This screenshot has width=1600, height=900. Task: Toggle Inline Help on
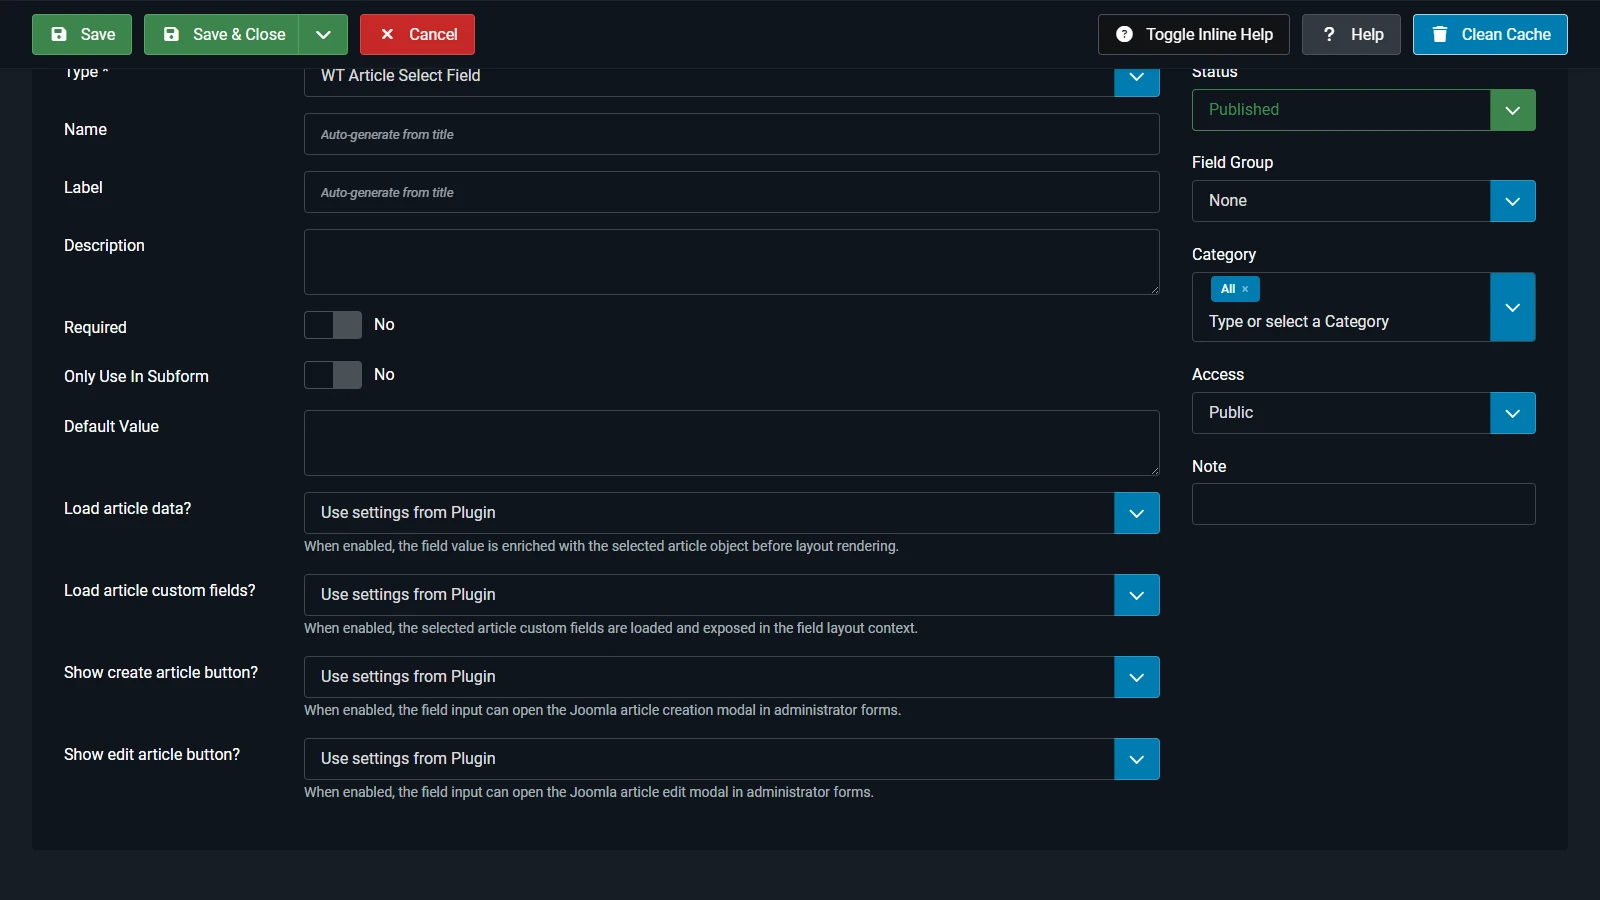click(x=1193, y=34)
